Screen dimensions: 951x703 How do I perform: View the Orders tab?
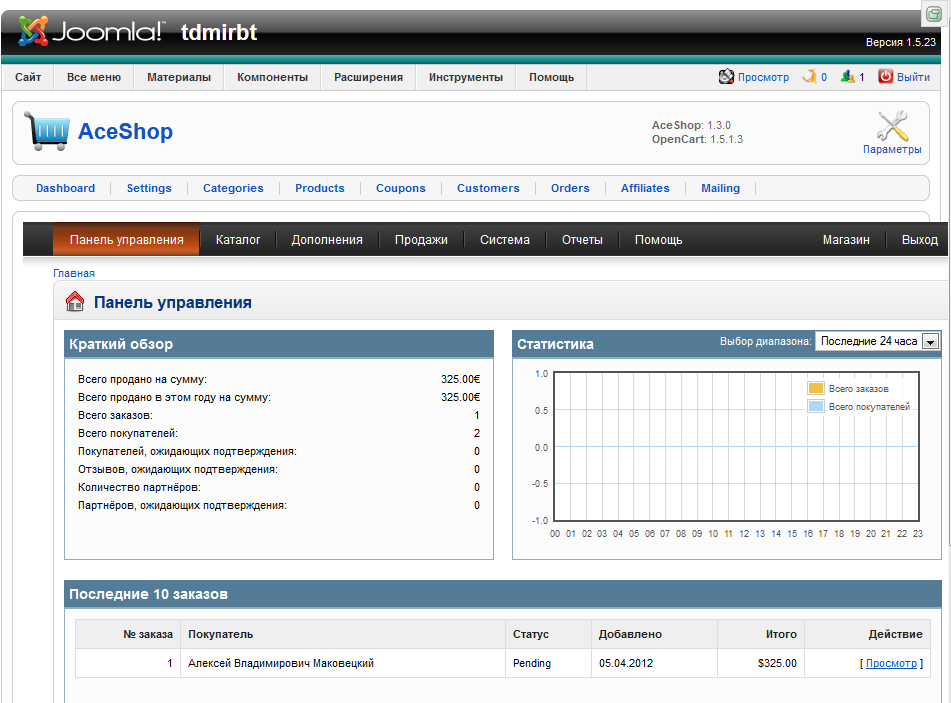tap(570, 188)
